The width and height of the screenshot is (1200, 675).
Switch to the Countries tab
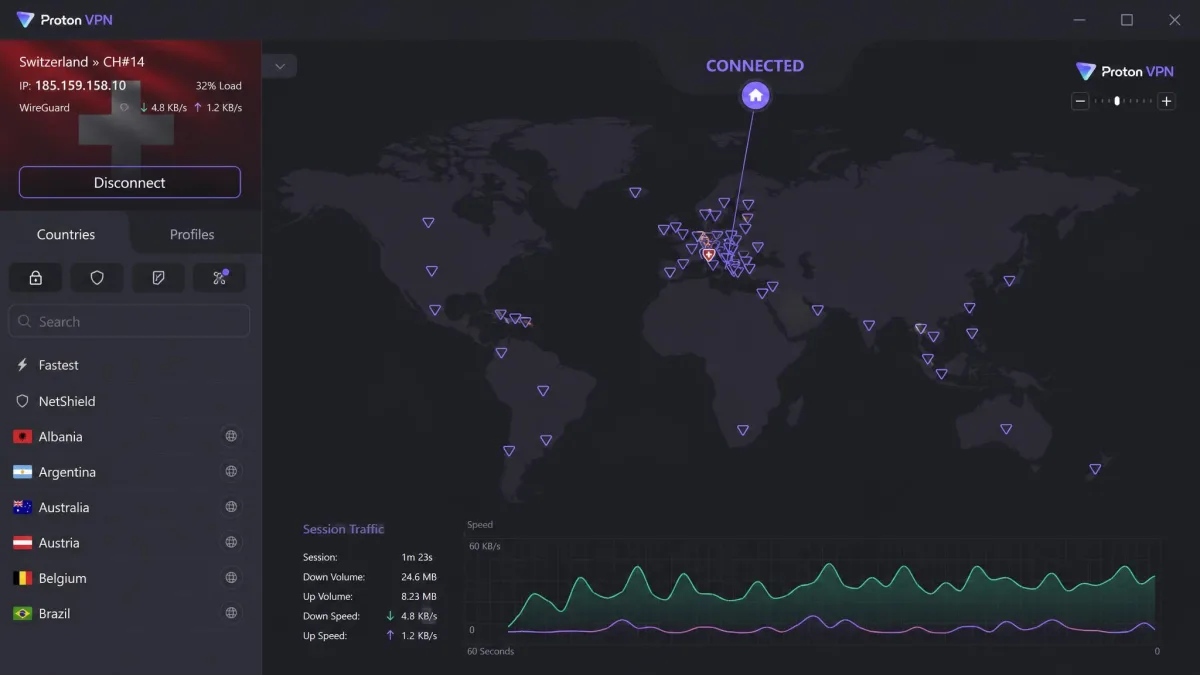[66, 234]
